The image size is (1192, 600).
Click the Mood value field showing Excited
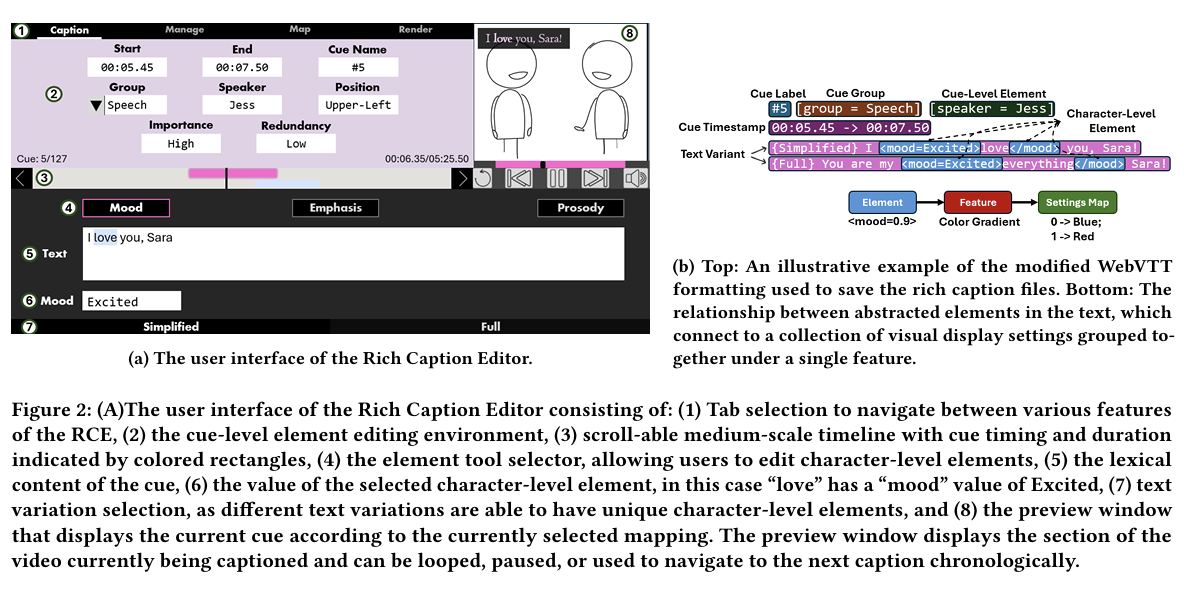132,301
